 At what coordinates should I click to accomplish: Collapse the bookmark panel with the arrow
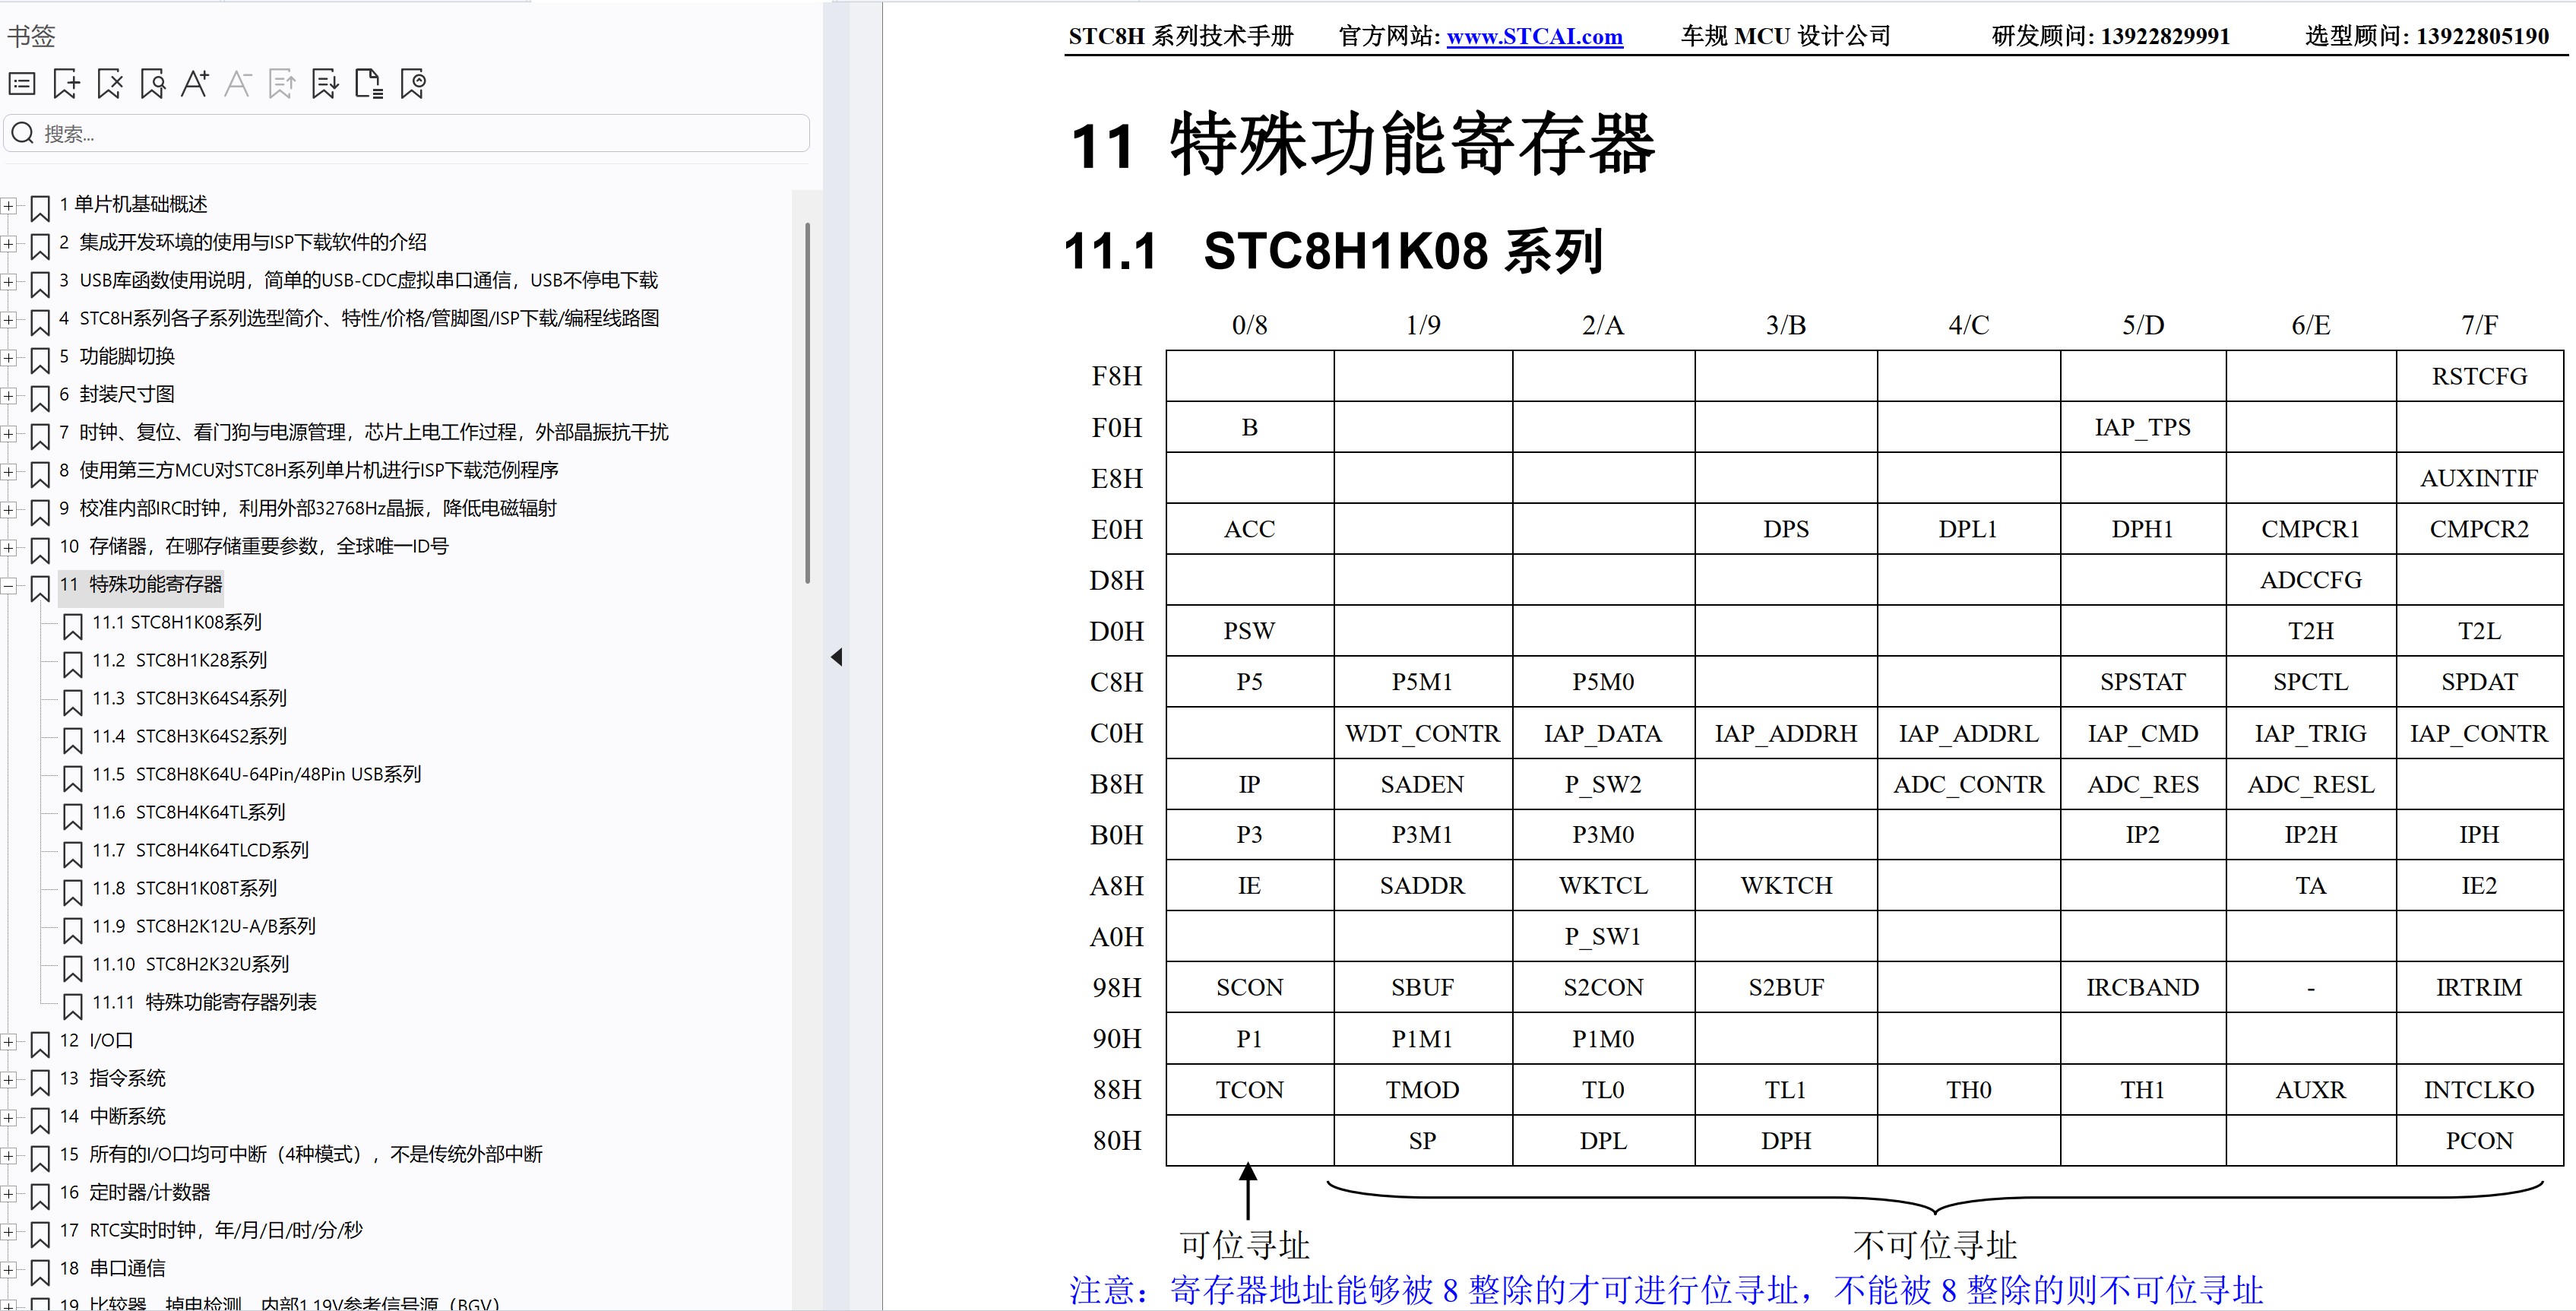837,657
